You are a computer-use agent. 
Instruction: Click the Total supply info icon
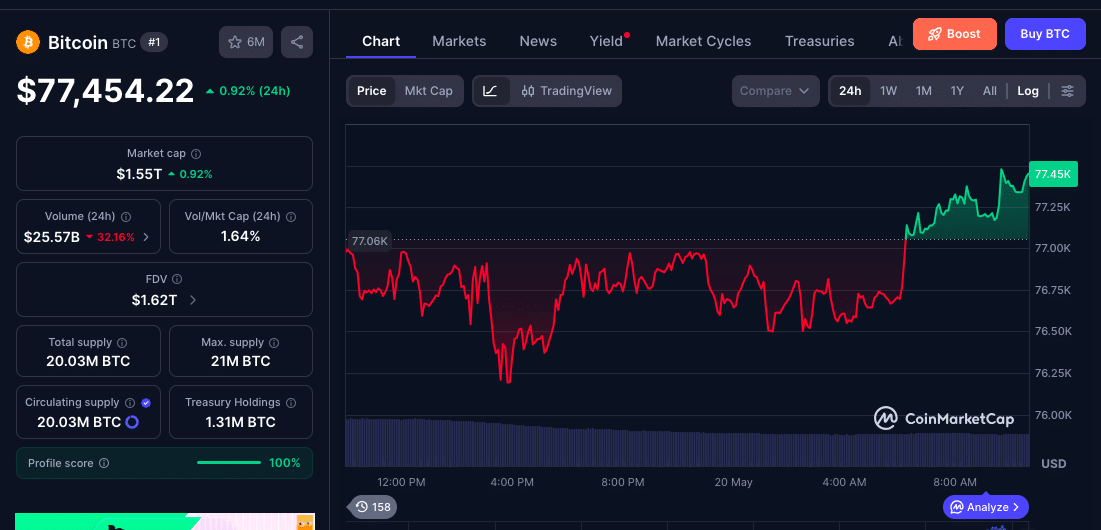pyautogui.click(x=122, y=343)
